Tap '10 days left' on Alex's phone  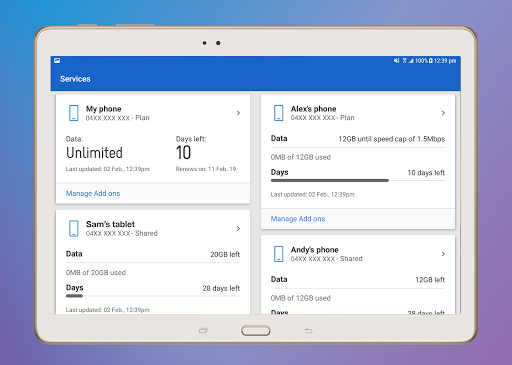pos(426,173)
